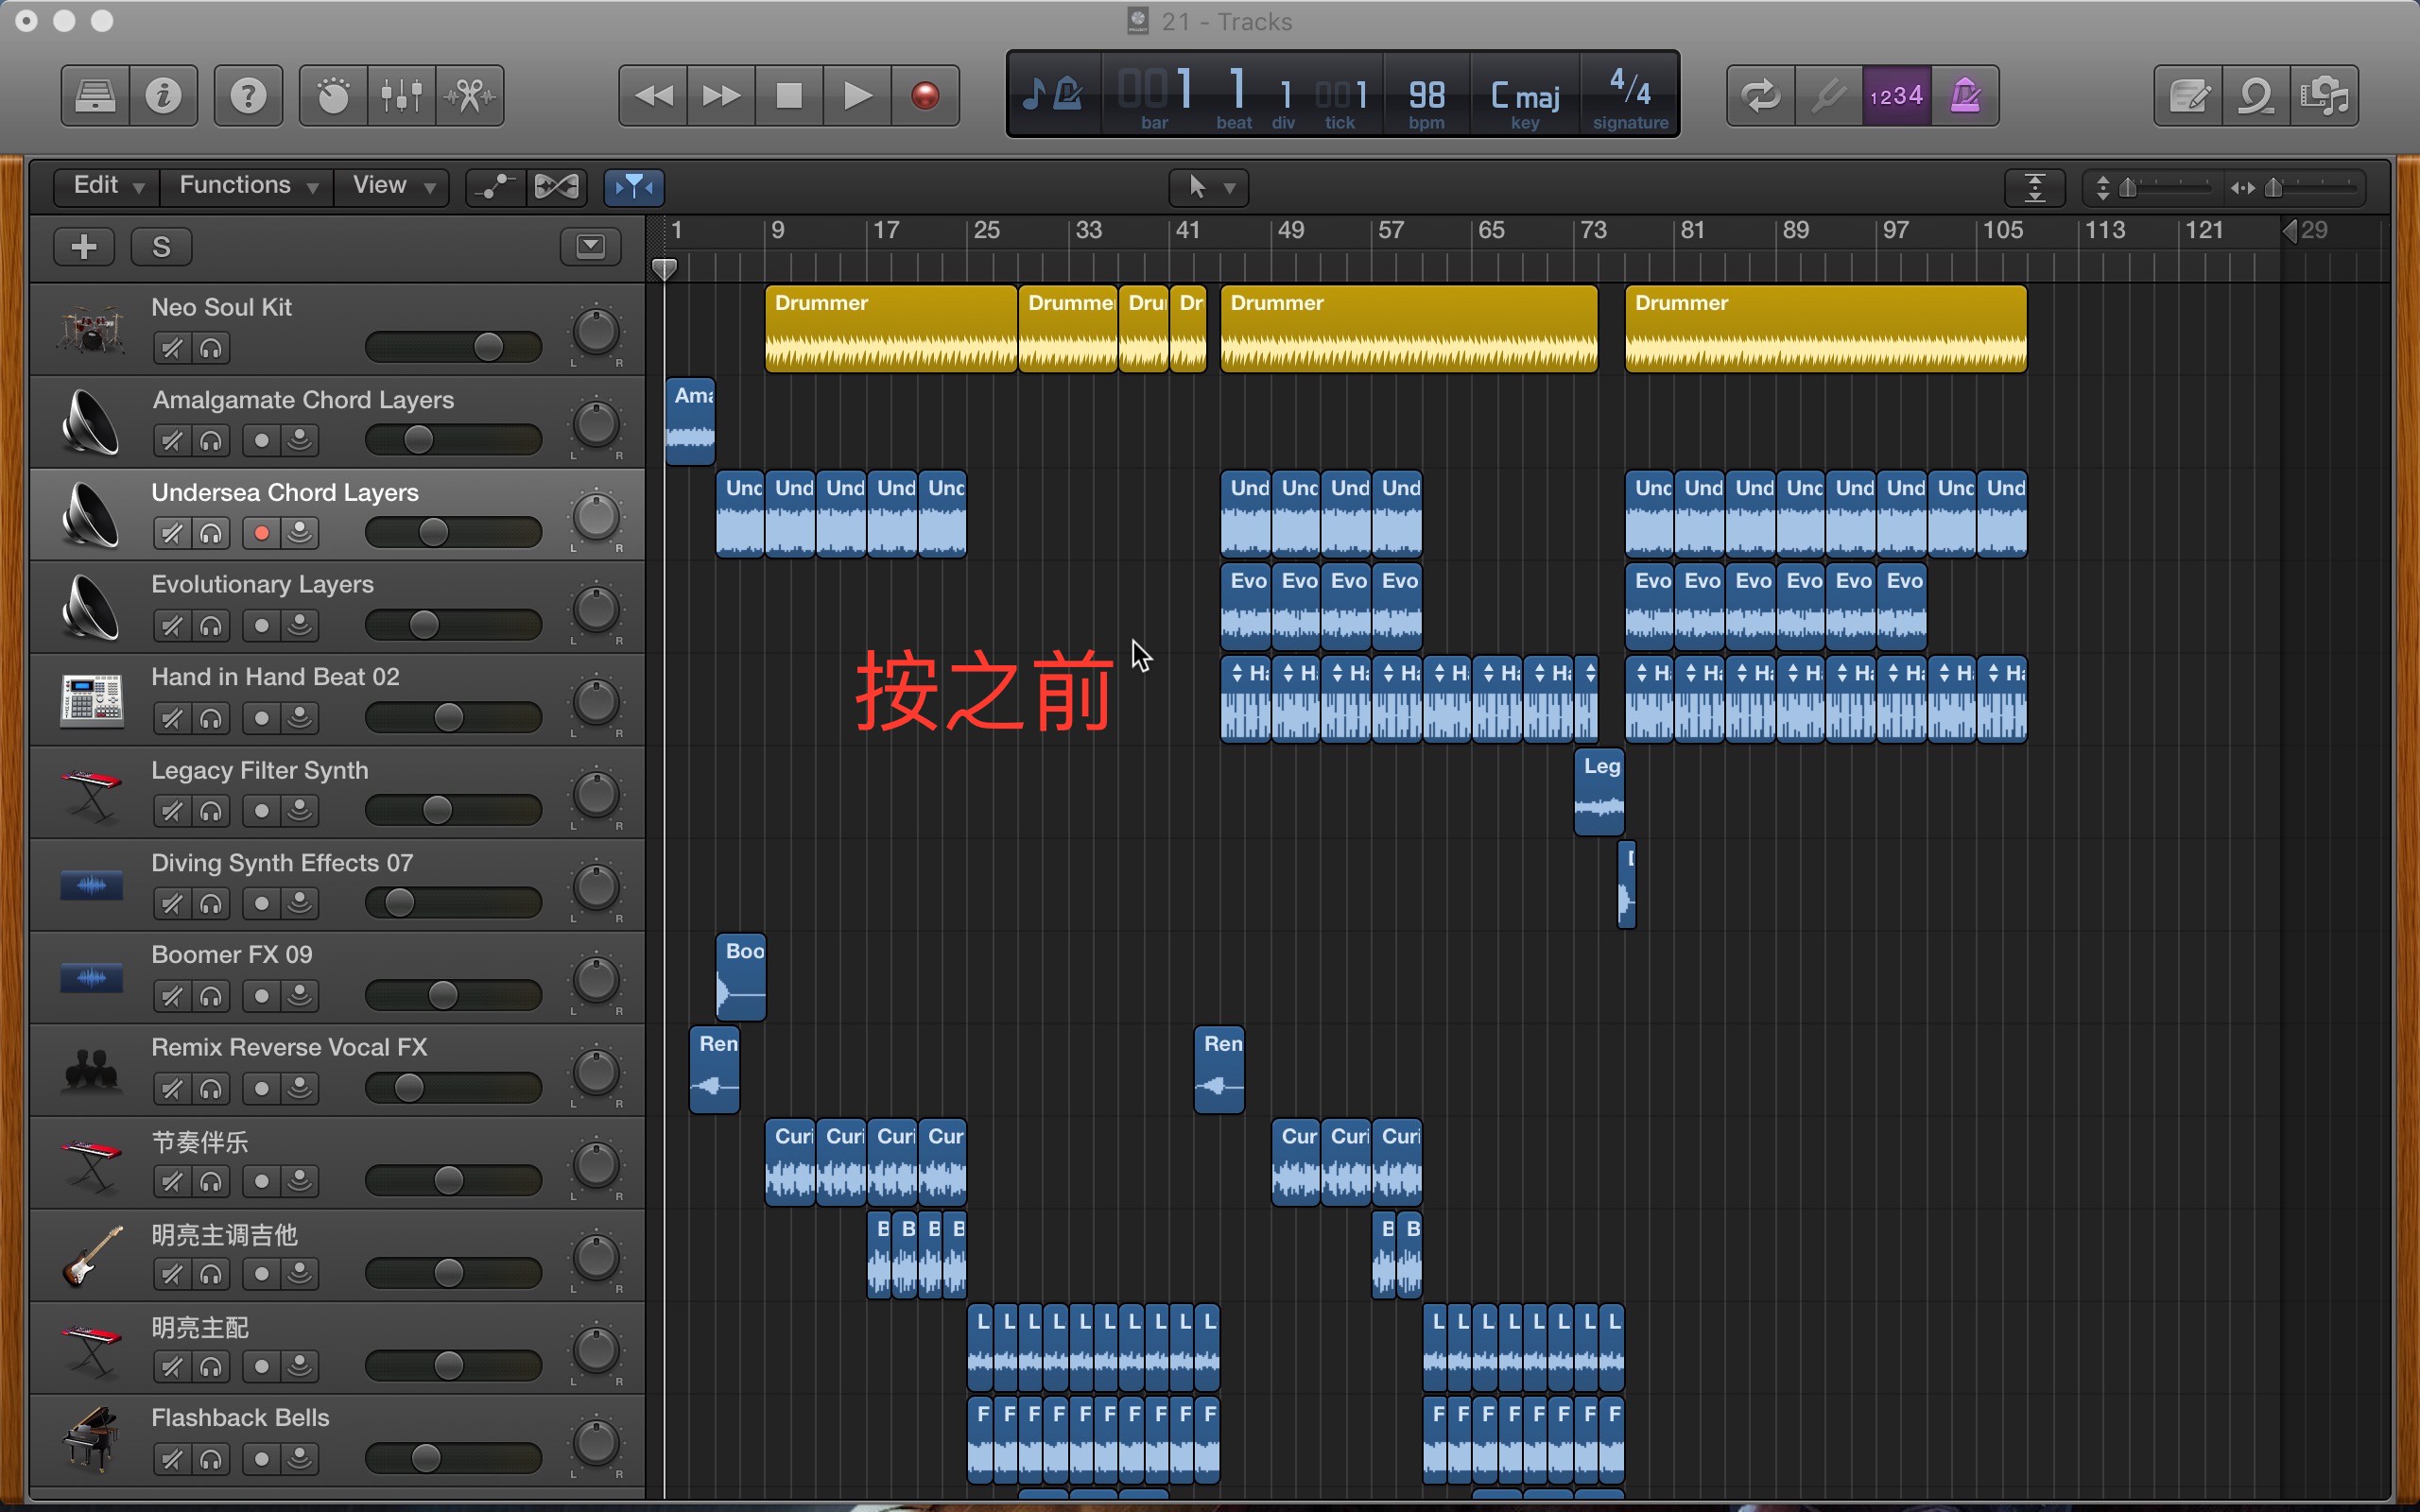Add a new track with the plus button

pos(84,246)
